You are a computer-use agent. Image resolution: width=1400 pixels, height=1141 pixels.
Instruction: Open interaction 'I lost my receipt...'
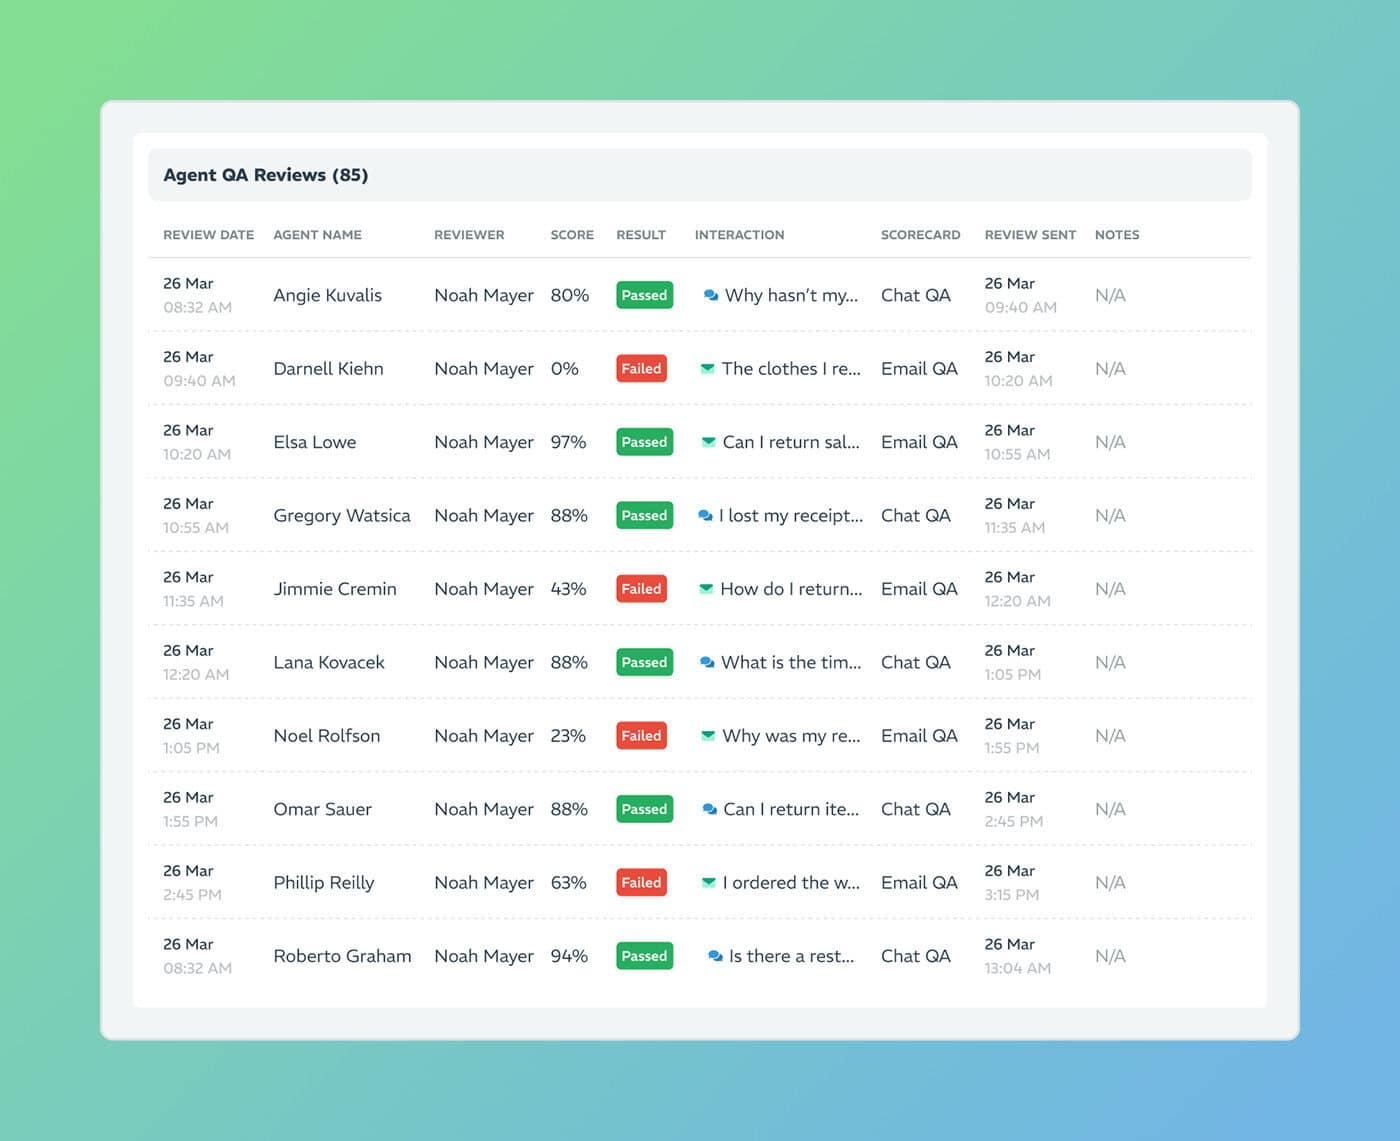coord(790,515)
